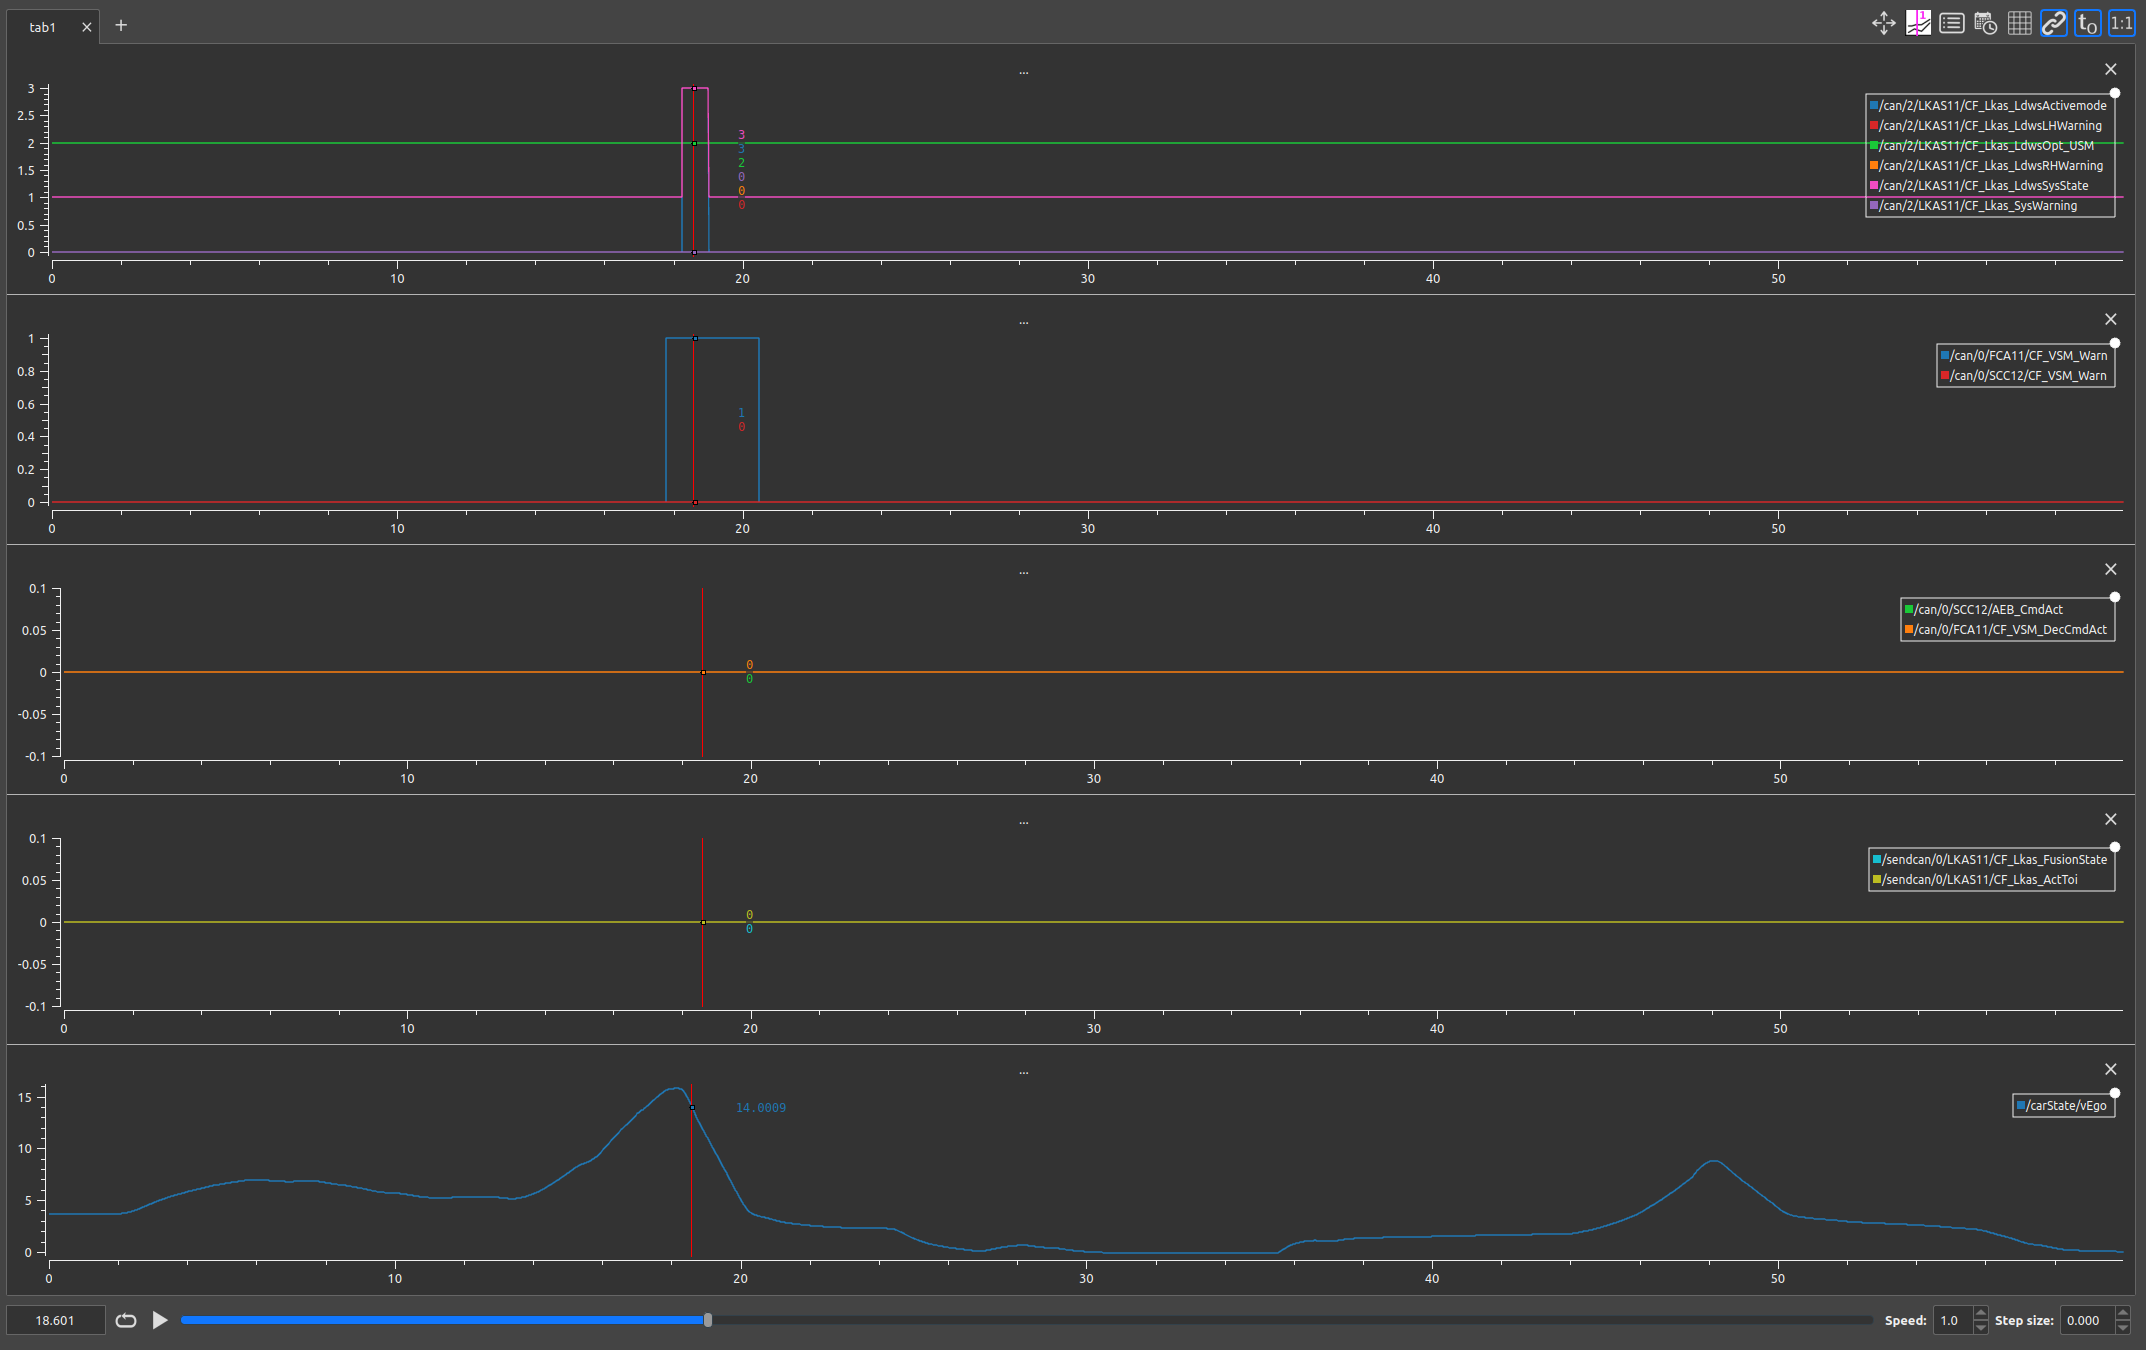Toggle the loop playback icon
The height and width of the screenshot is (1350, 2146).
coord(126,1320)
